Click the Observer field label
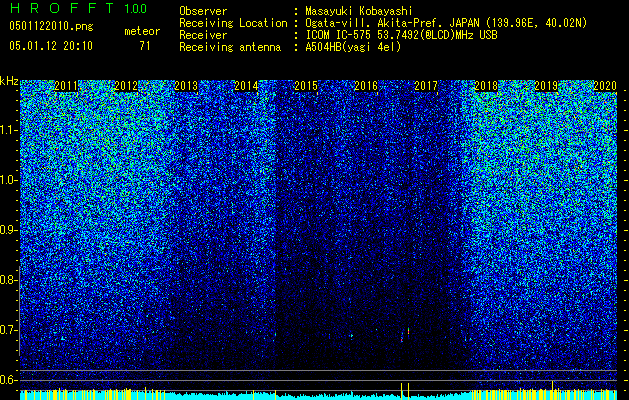 pyautogui.click(x=203, y=11)
